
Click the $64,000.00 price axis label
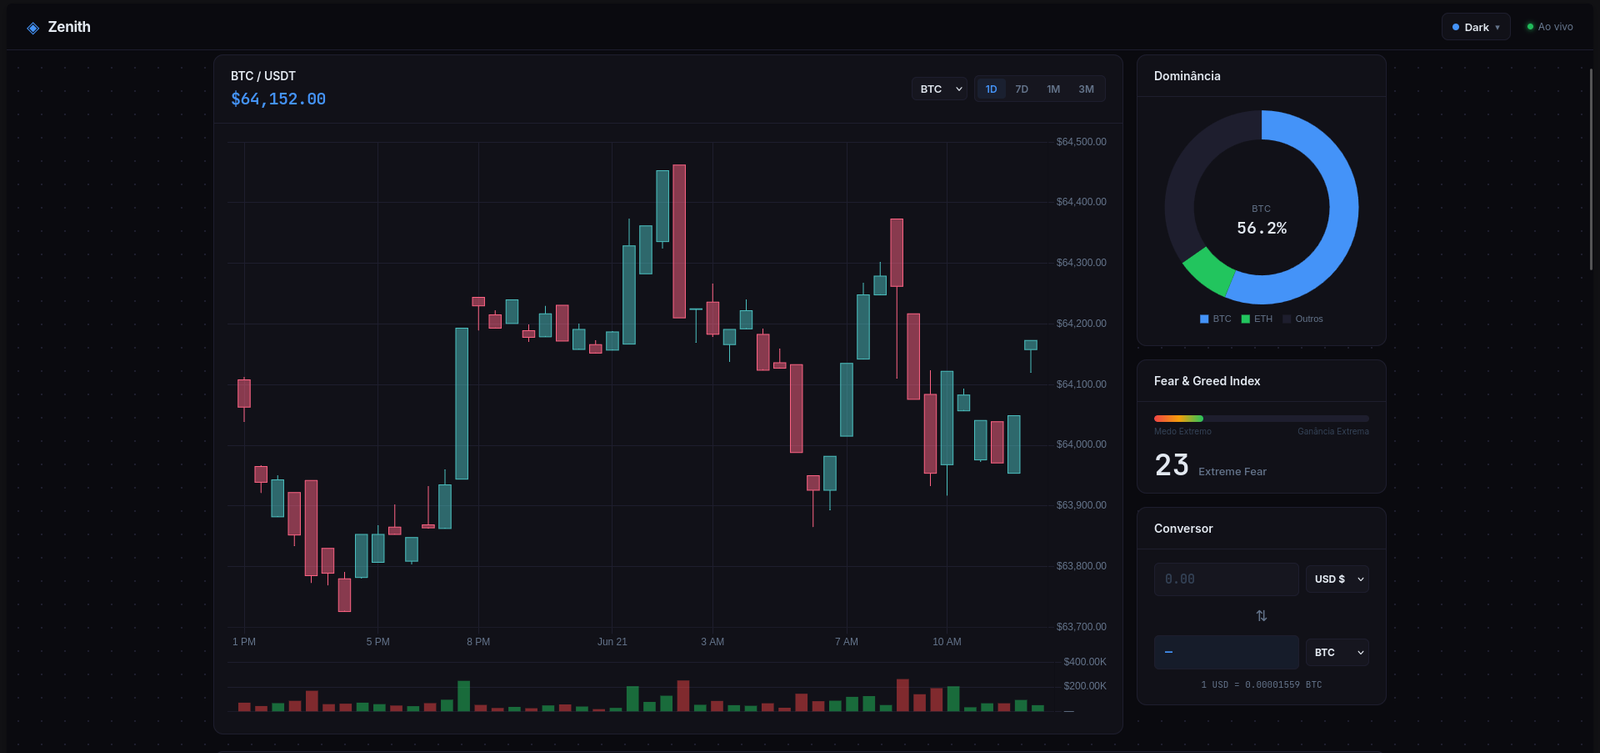[x=1081, y=445]
